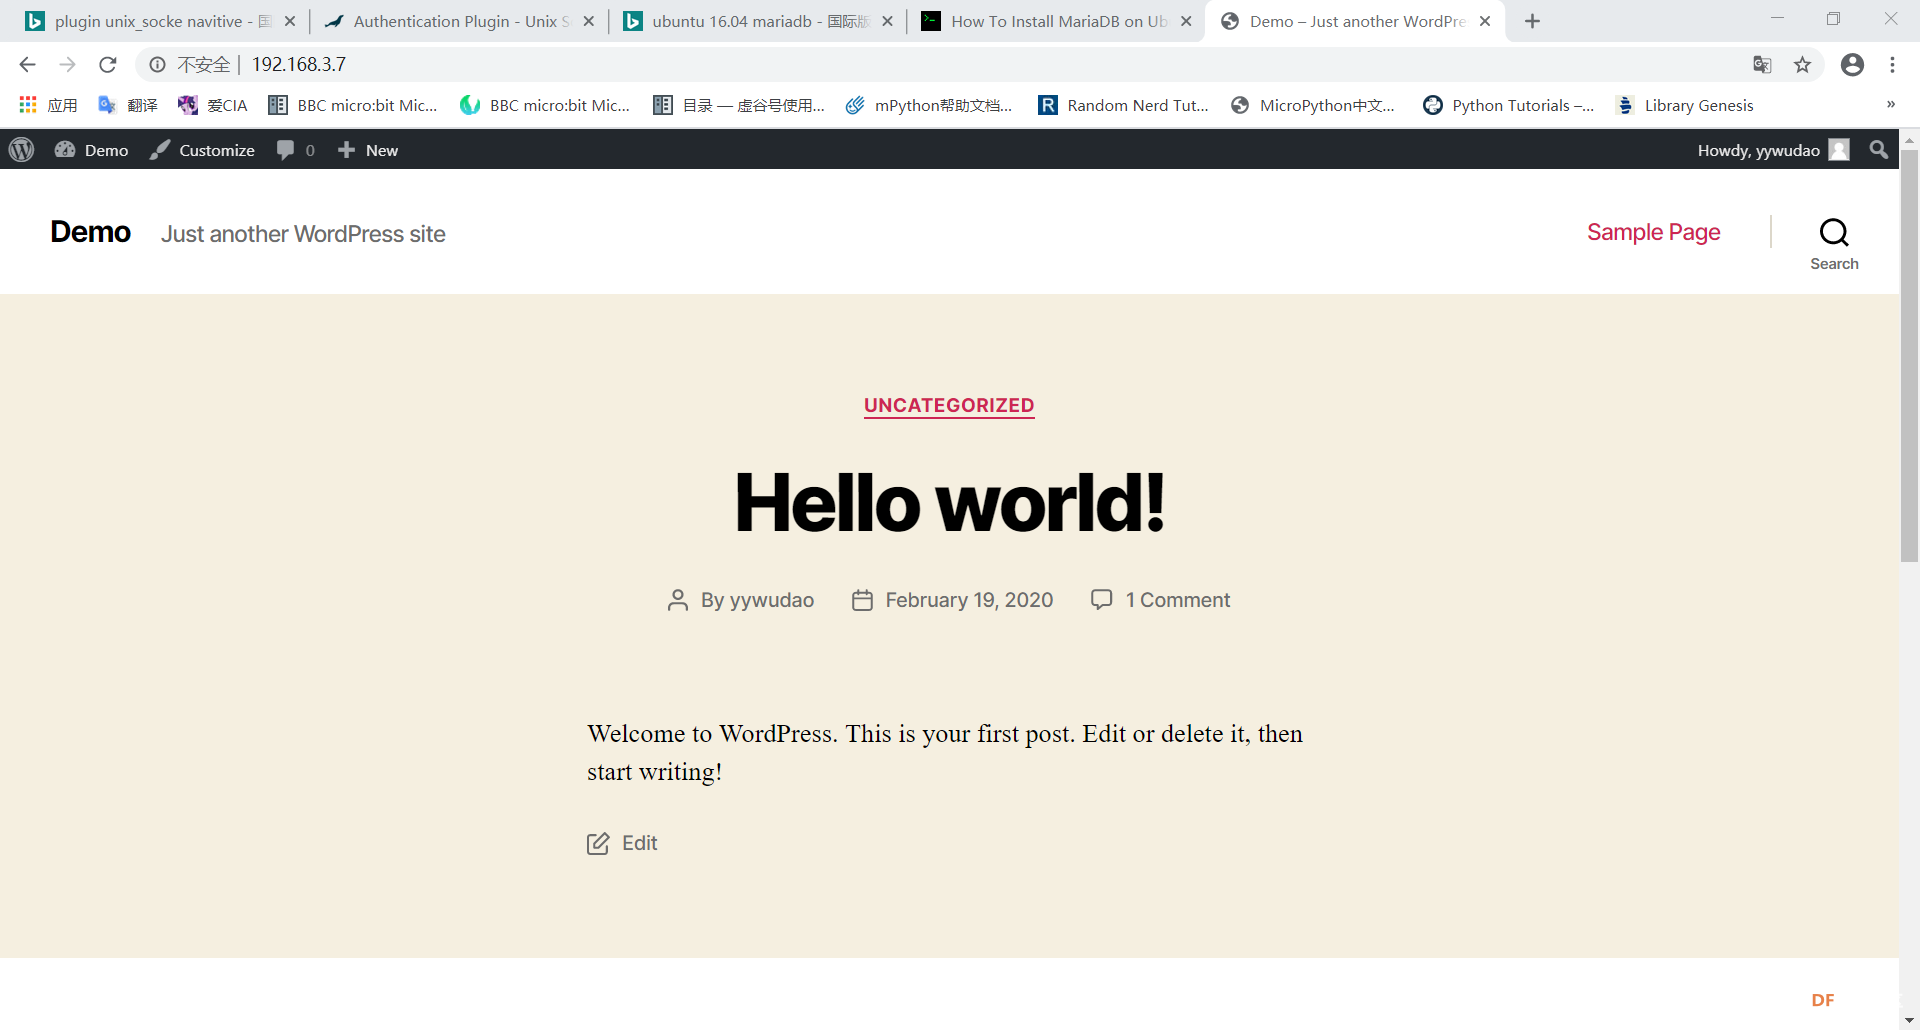Screen dimensions: 1920x1030
Task: Open the Uncategorized category link
Action: [949, 405]
